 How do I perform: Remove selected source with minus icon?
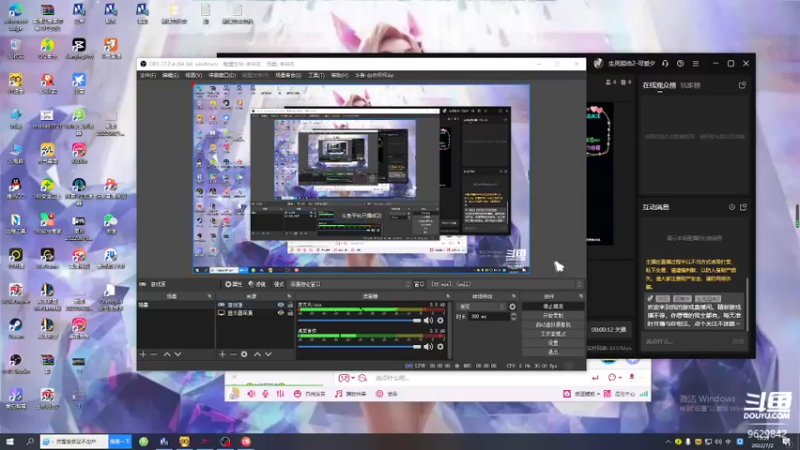tap(233, 354)
